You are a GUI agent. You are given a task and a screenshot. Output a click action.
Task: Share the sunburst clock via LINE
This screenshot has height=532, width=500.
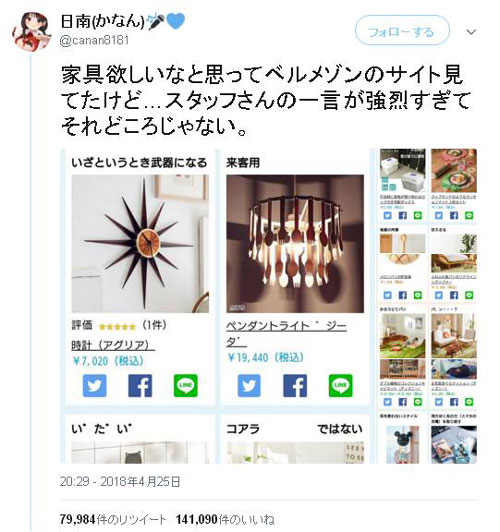[x=186, y=385]
